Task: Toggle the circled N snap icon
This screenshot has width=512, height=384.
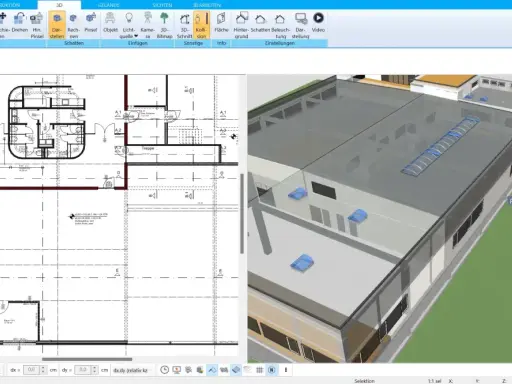Action: (x=272, y=370)
